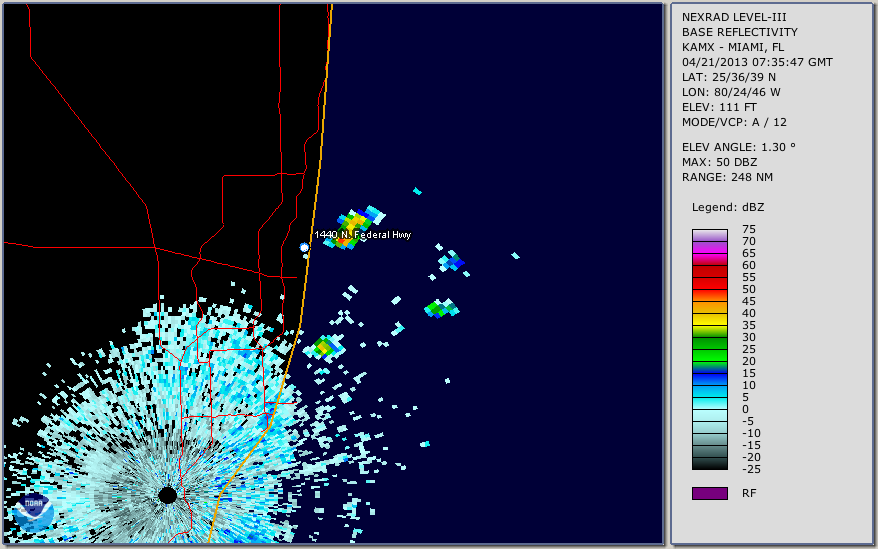Click the negative 25 legend value
The width and height of the screenshot is (878, 549).
(751, 469)
